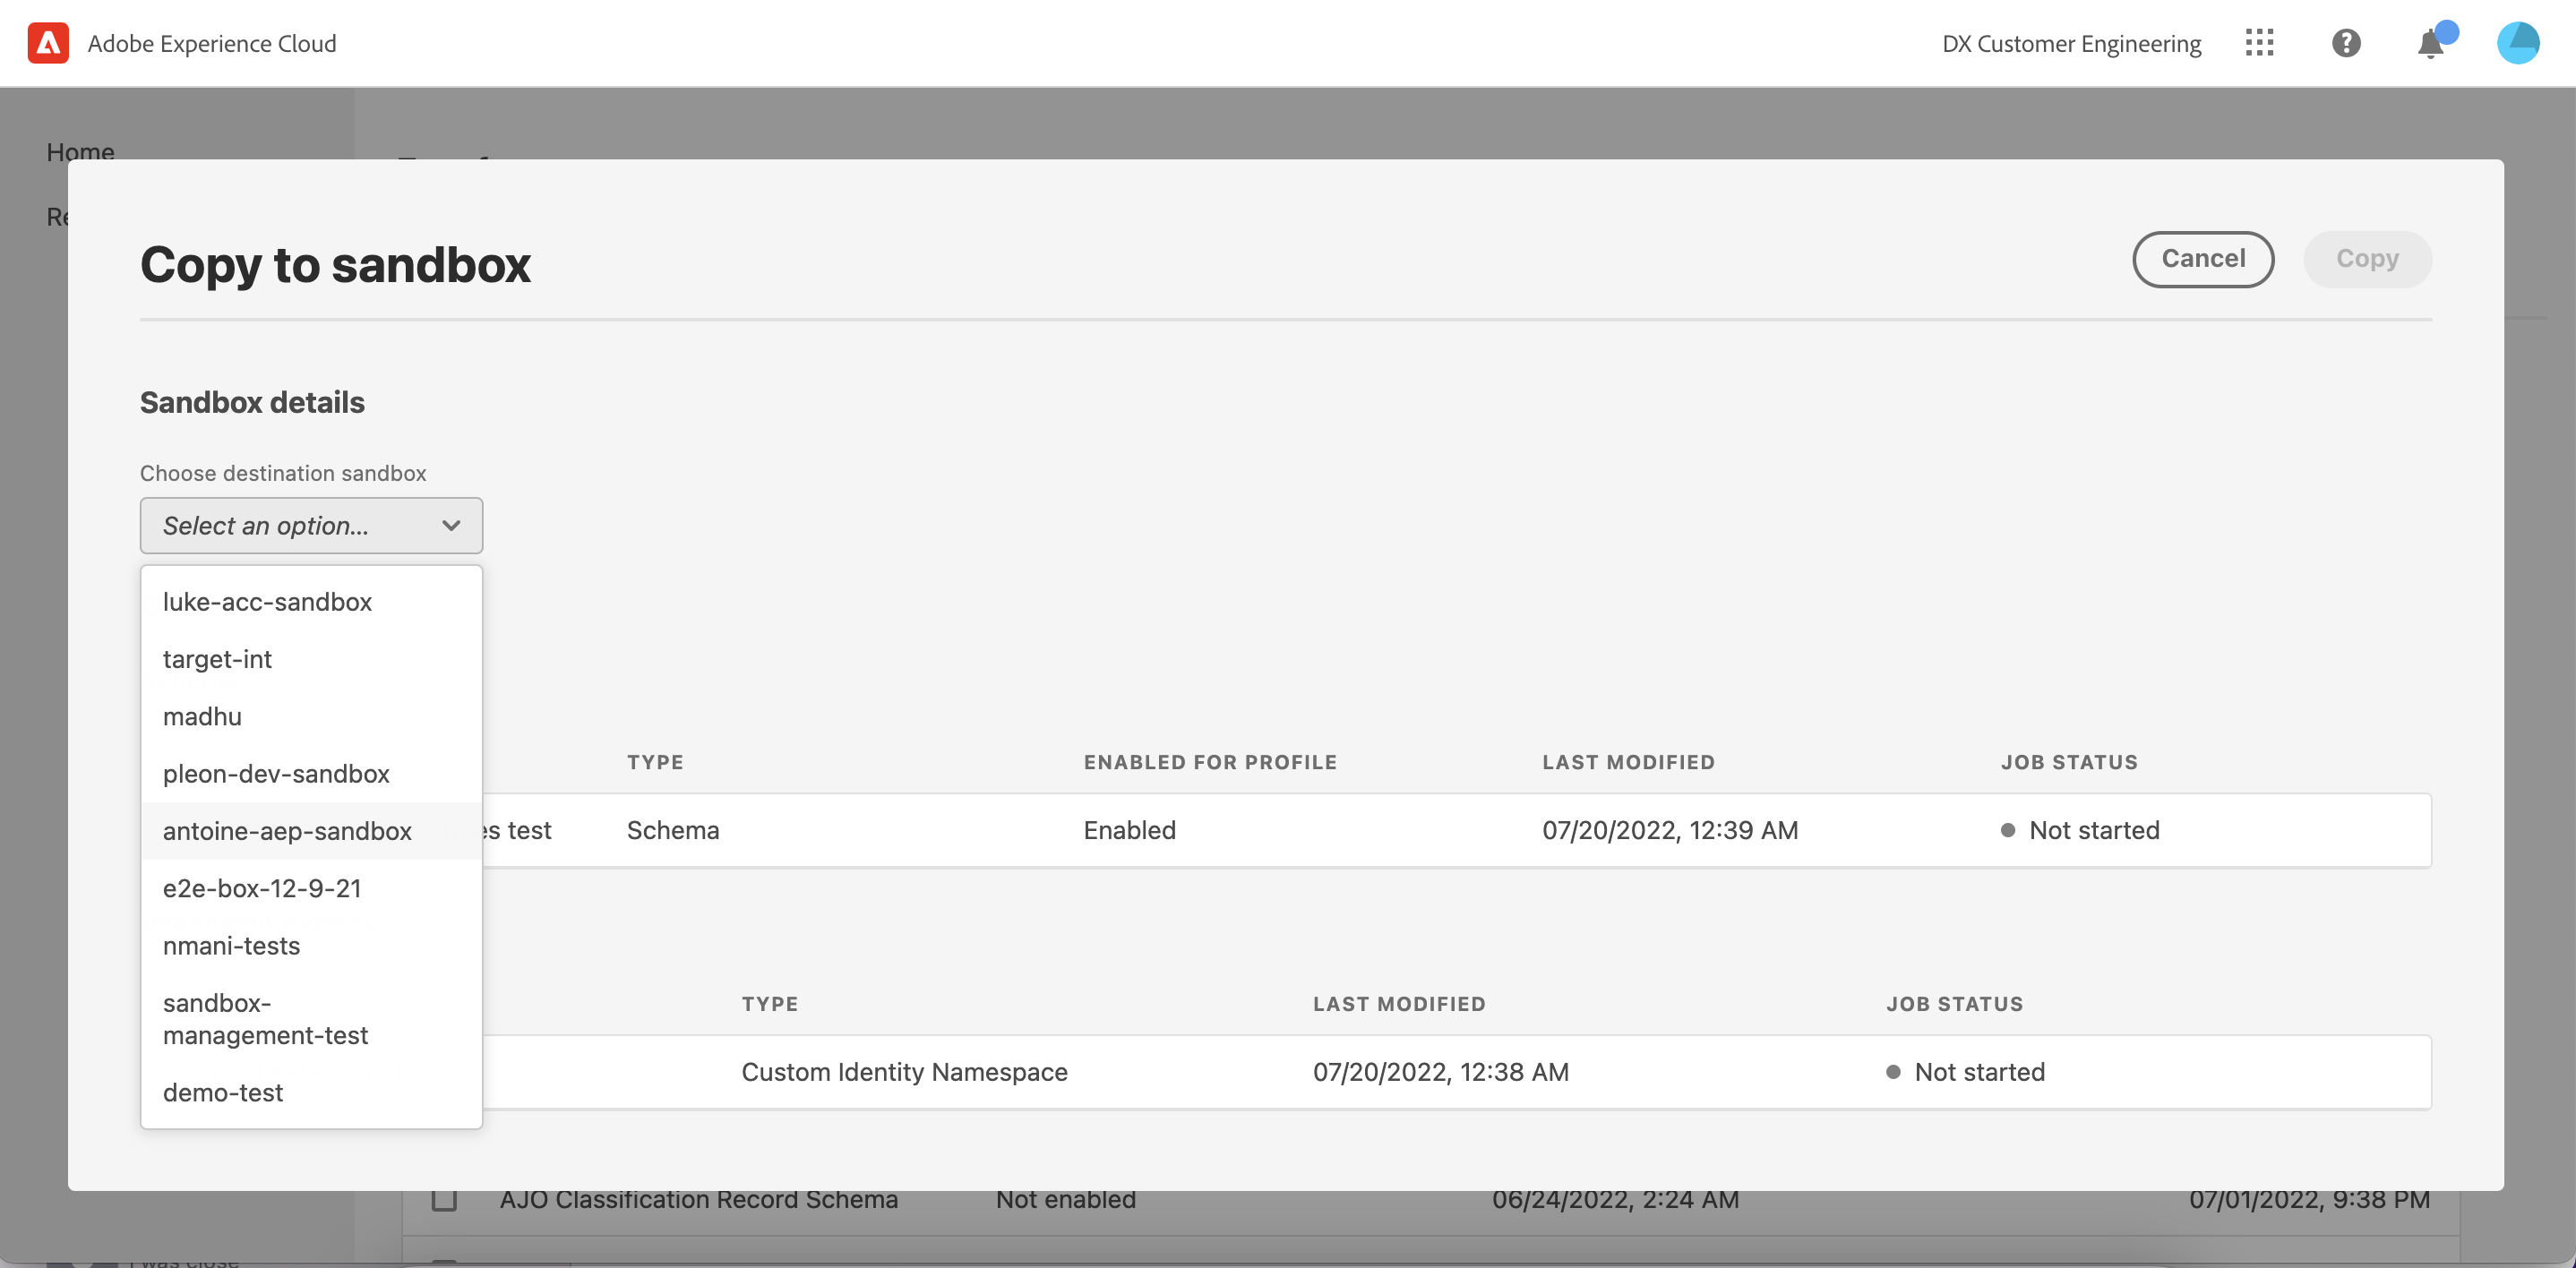The height and width of the screenshot is (1268, 2576).
Task: Click the destination sandbox dropdown chevron
Action: [x=451, y=525]
